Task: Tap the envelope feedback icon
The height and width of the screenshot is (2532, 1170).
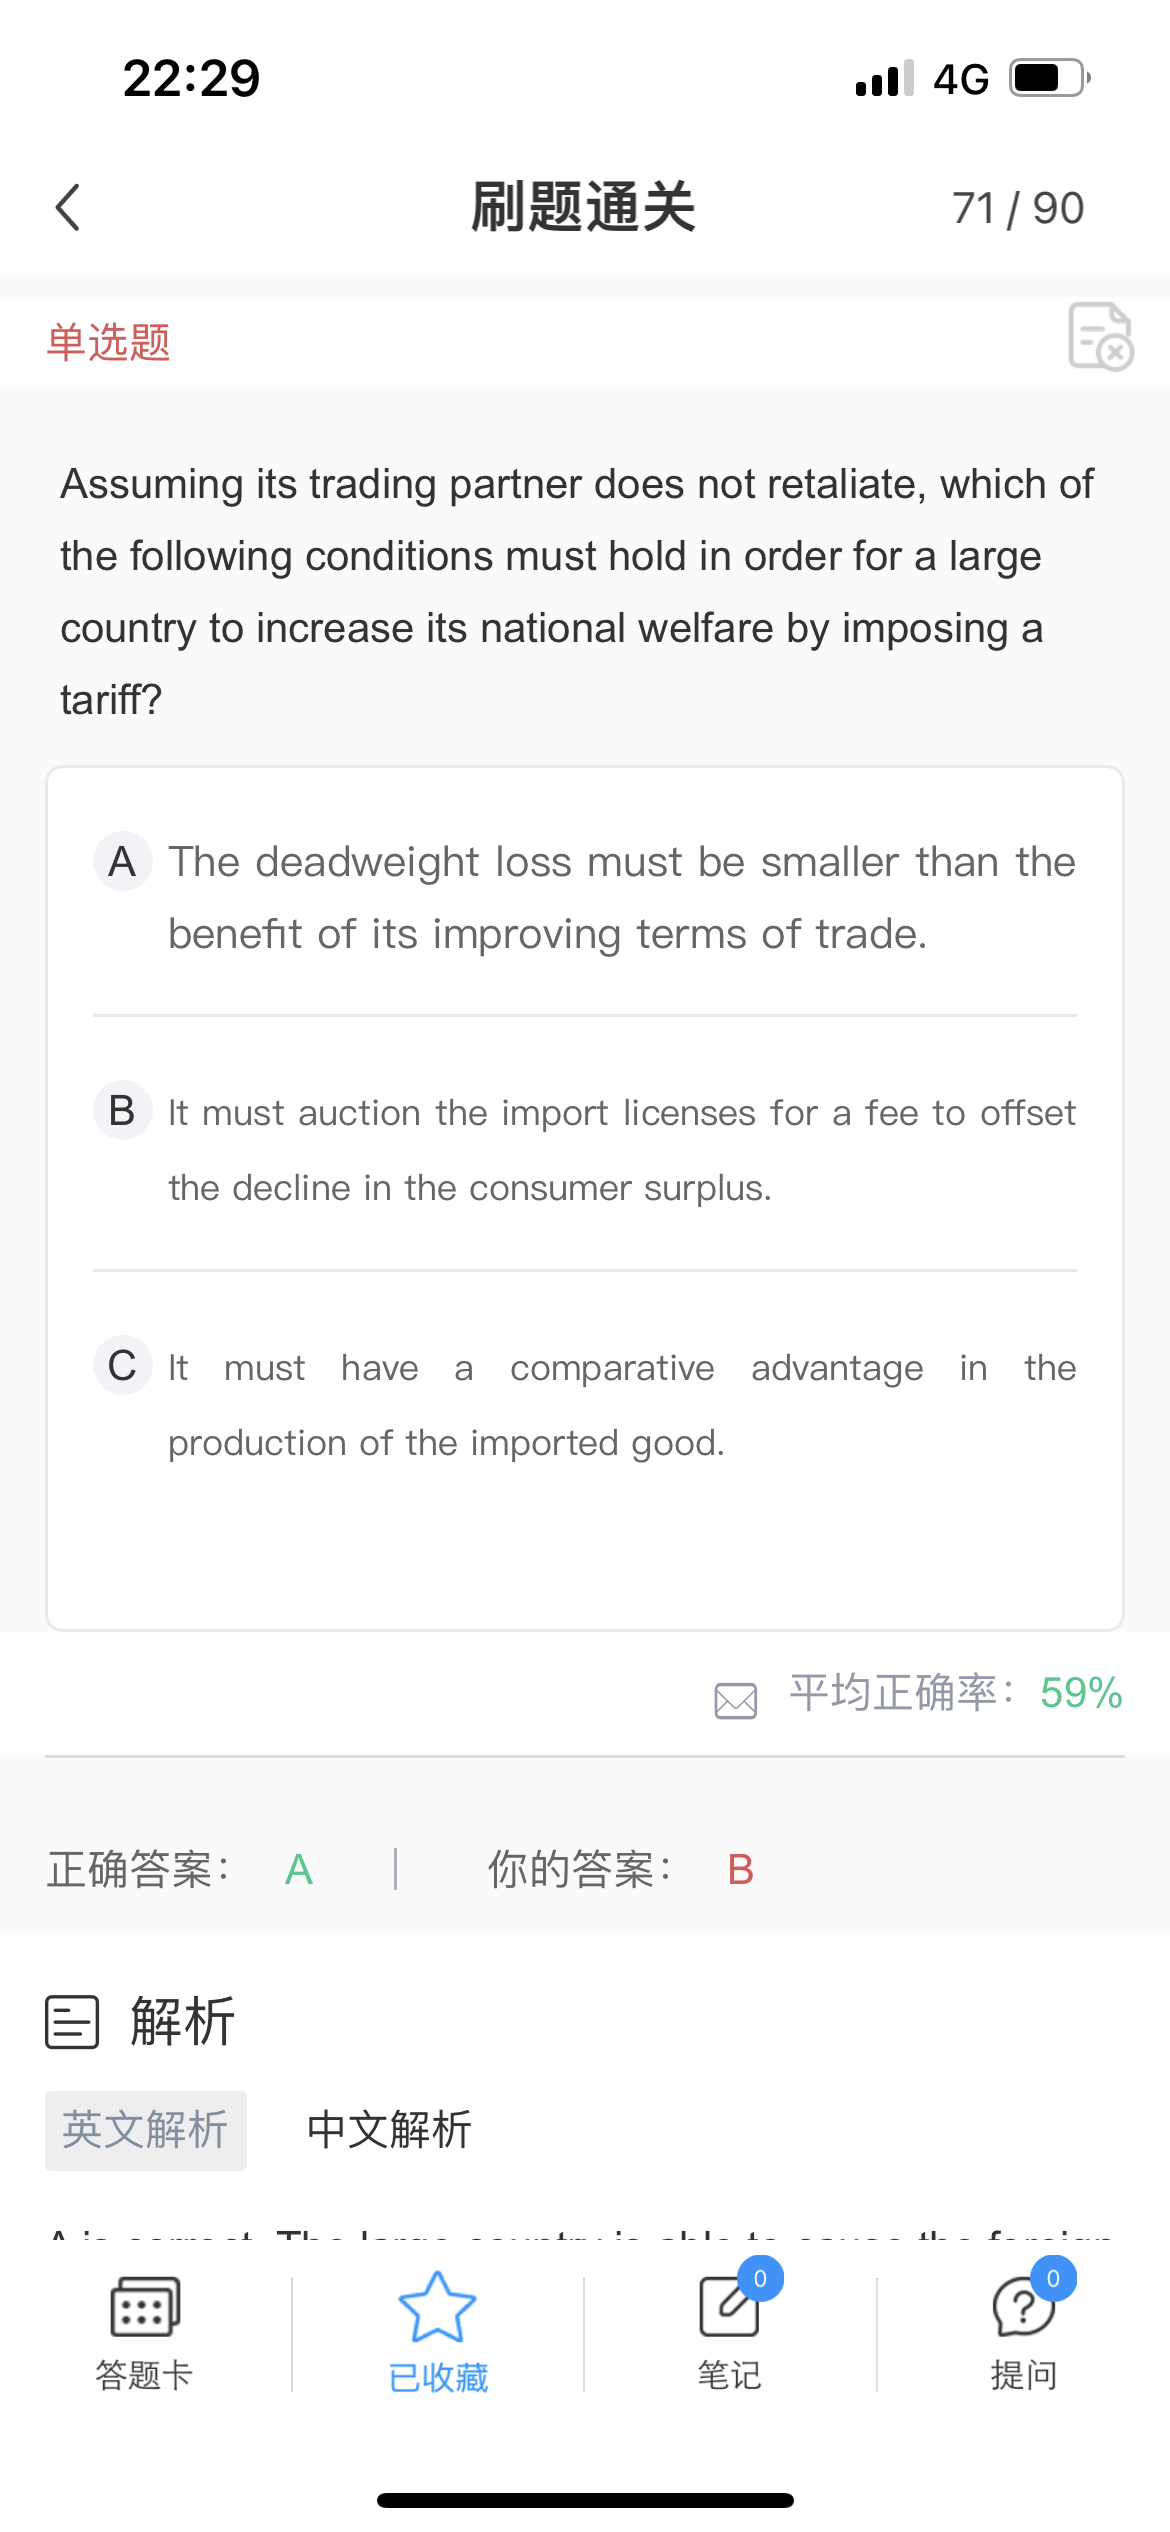Action: pyautogui.click(x=736, y=1700)
